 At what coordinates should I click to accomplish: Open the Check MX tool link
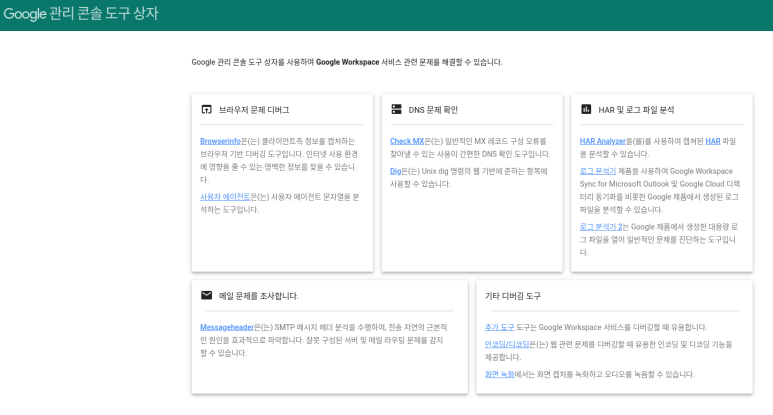click(x=407, y=141)
